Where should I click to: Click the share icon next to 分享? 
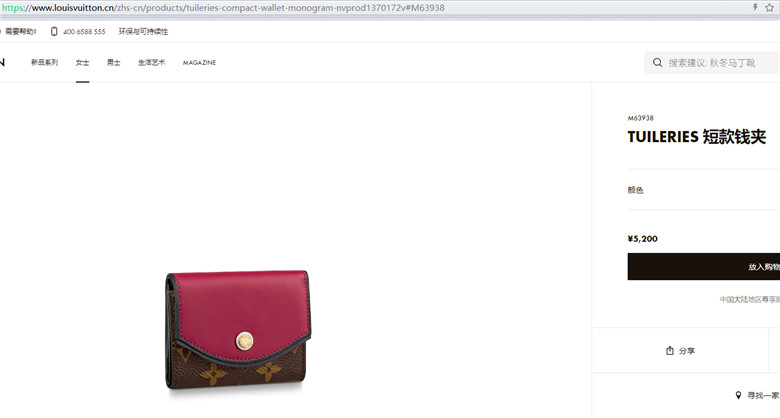pos(670,351)
